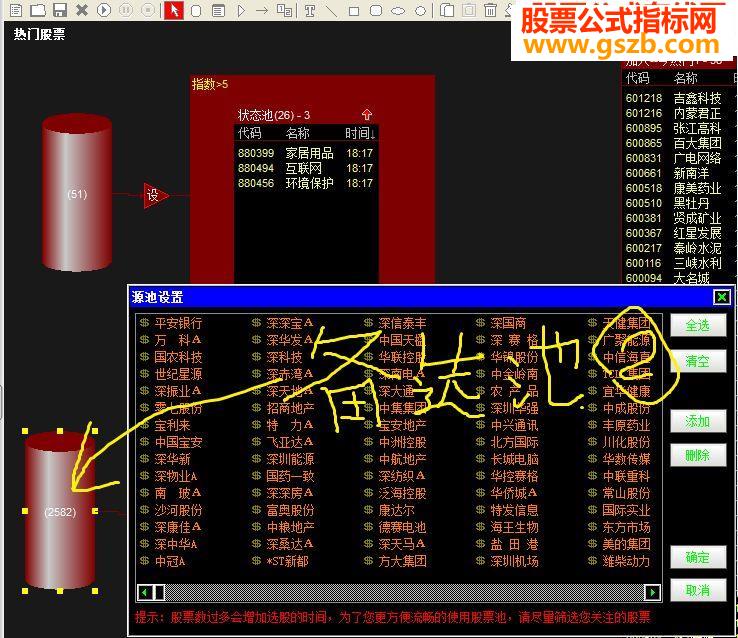Select 600831 广电网络 in right list
Image resolution: width=738 pixels, height=638 pixels.
point(674,158)
